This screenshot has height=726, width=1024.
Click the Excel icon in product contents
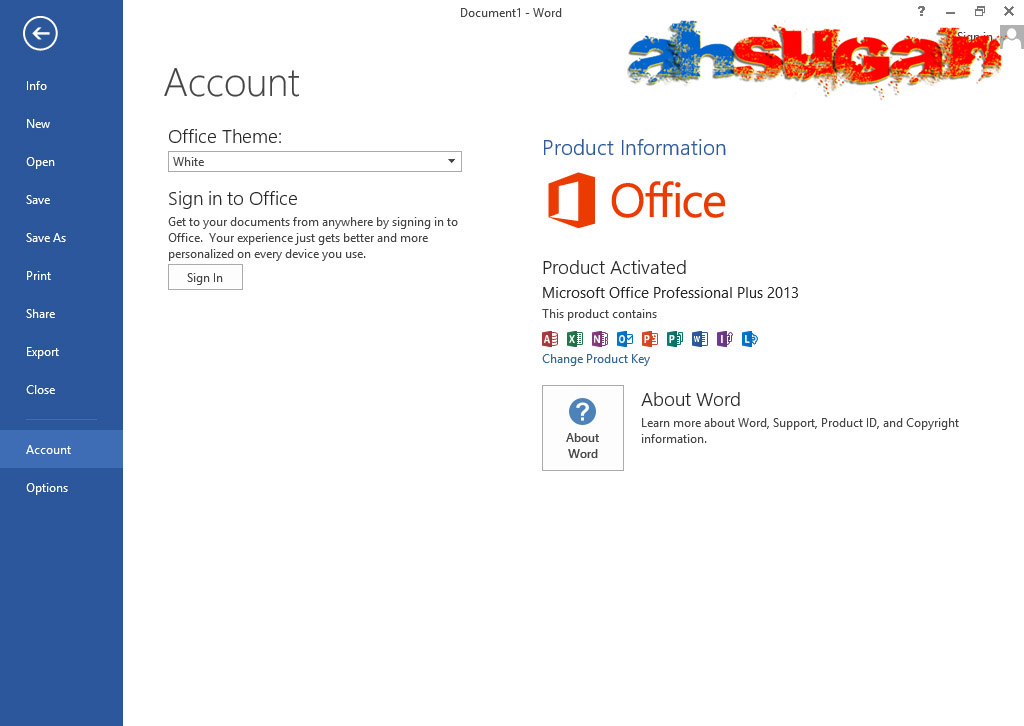574,339
